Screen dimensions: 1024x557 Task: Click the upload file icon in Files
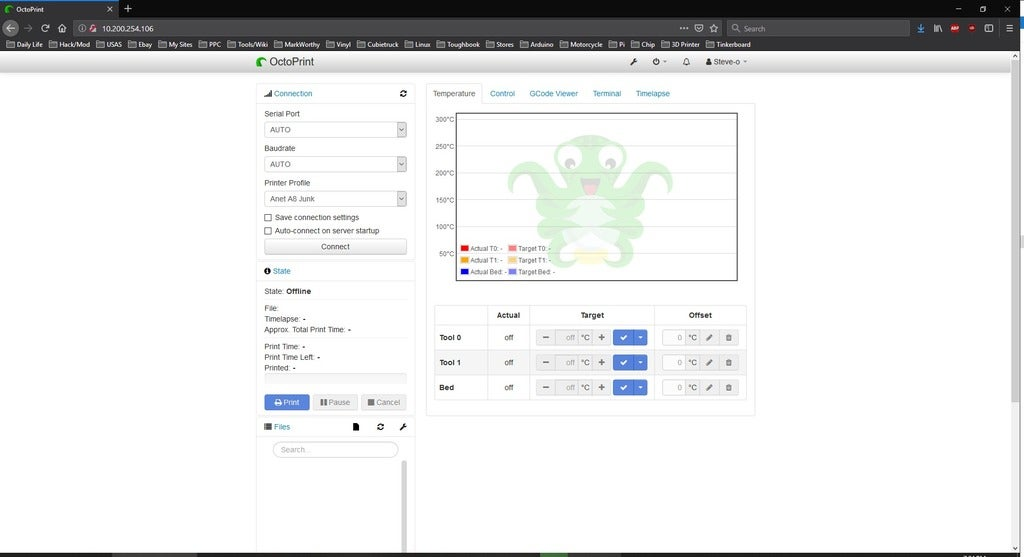(356, 427)
